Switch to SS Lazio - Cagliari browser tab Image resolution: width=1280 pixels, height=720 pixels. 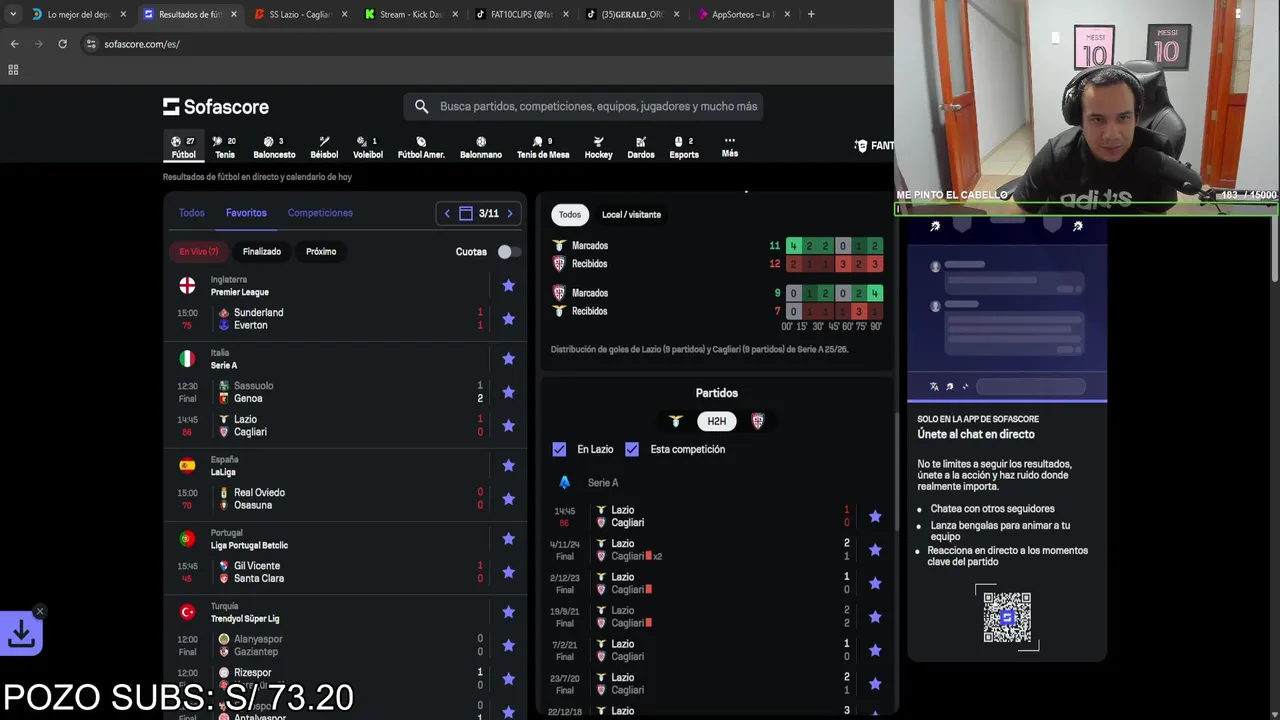[x=299, y=14]
